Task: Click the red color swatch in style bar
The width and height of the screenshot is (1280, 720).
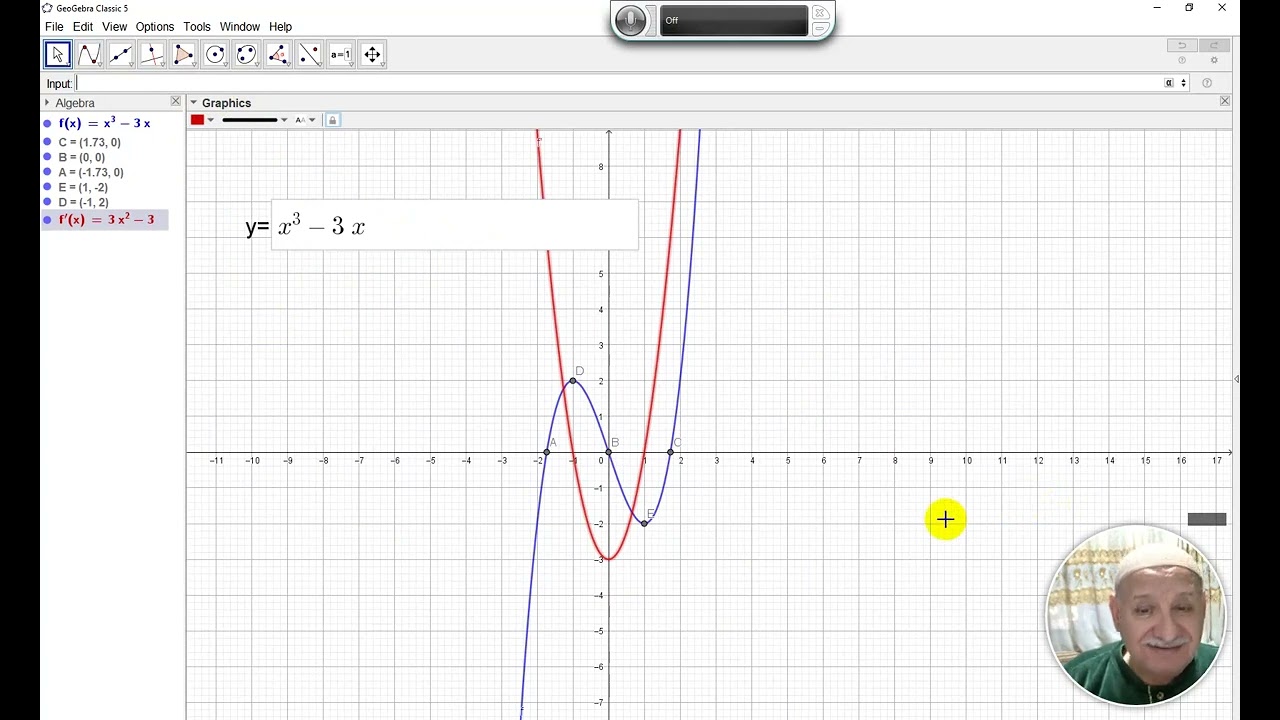Action: tap(198, 120)
